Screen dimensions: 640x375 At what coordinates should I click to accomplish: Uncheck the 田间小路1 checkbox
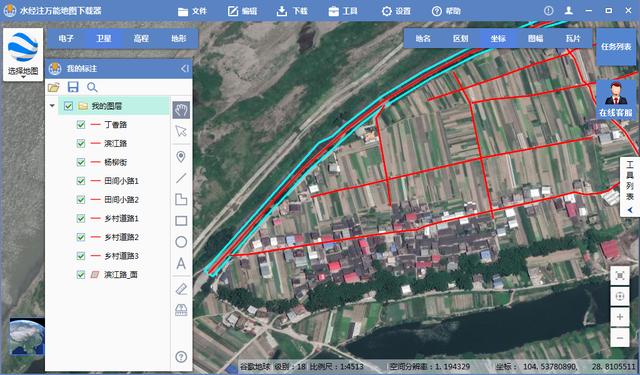81,181
